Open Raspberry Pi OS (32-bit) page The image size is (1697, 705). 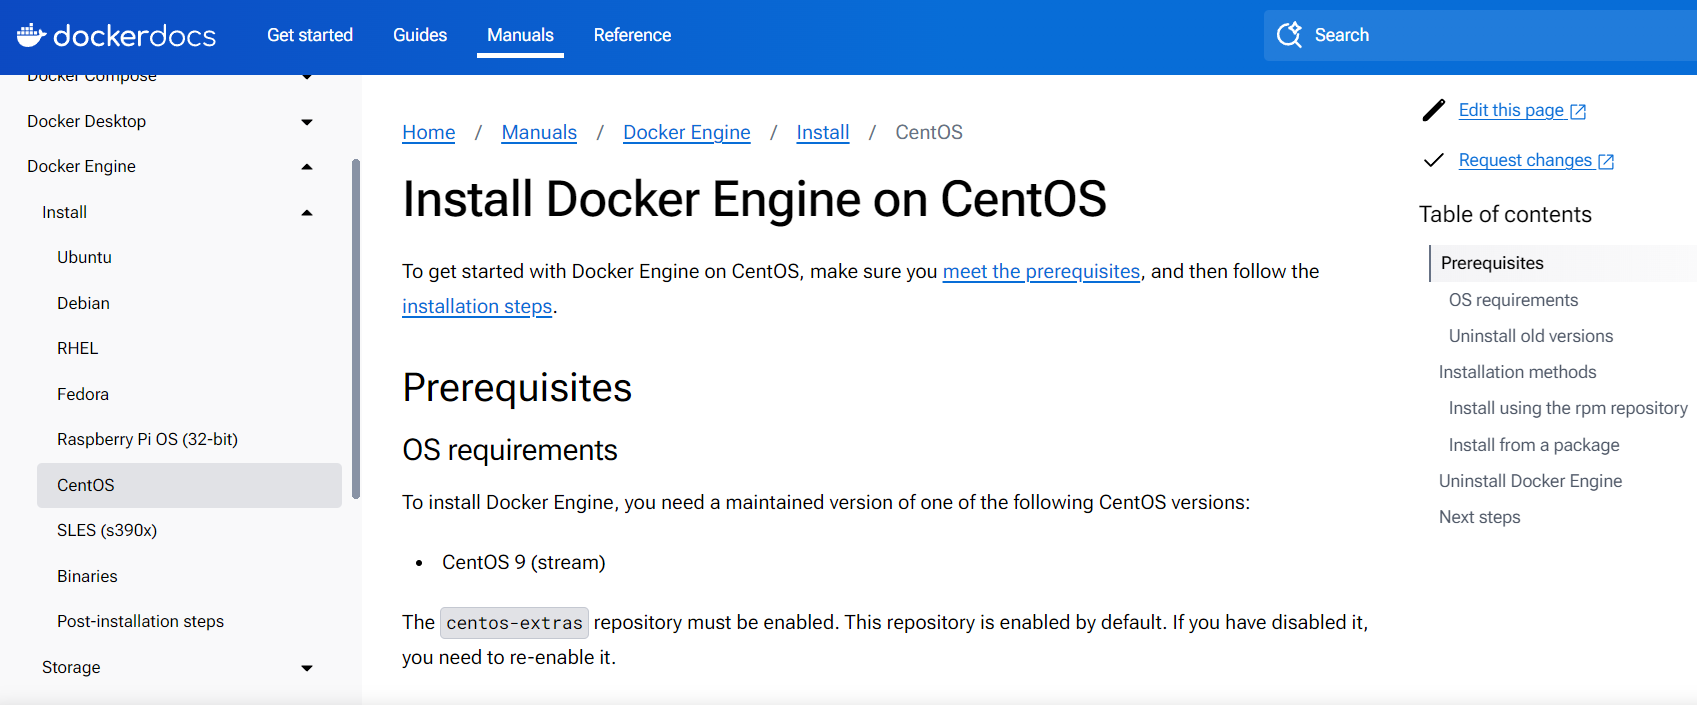click(x=148, y=439)
